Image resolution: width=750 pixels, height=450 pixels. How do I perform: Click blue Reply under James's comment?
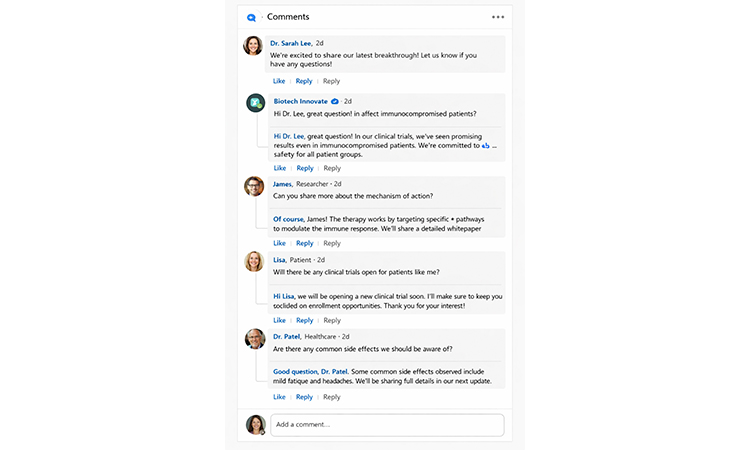point(304,243)
